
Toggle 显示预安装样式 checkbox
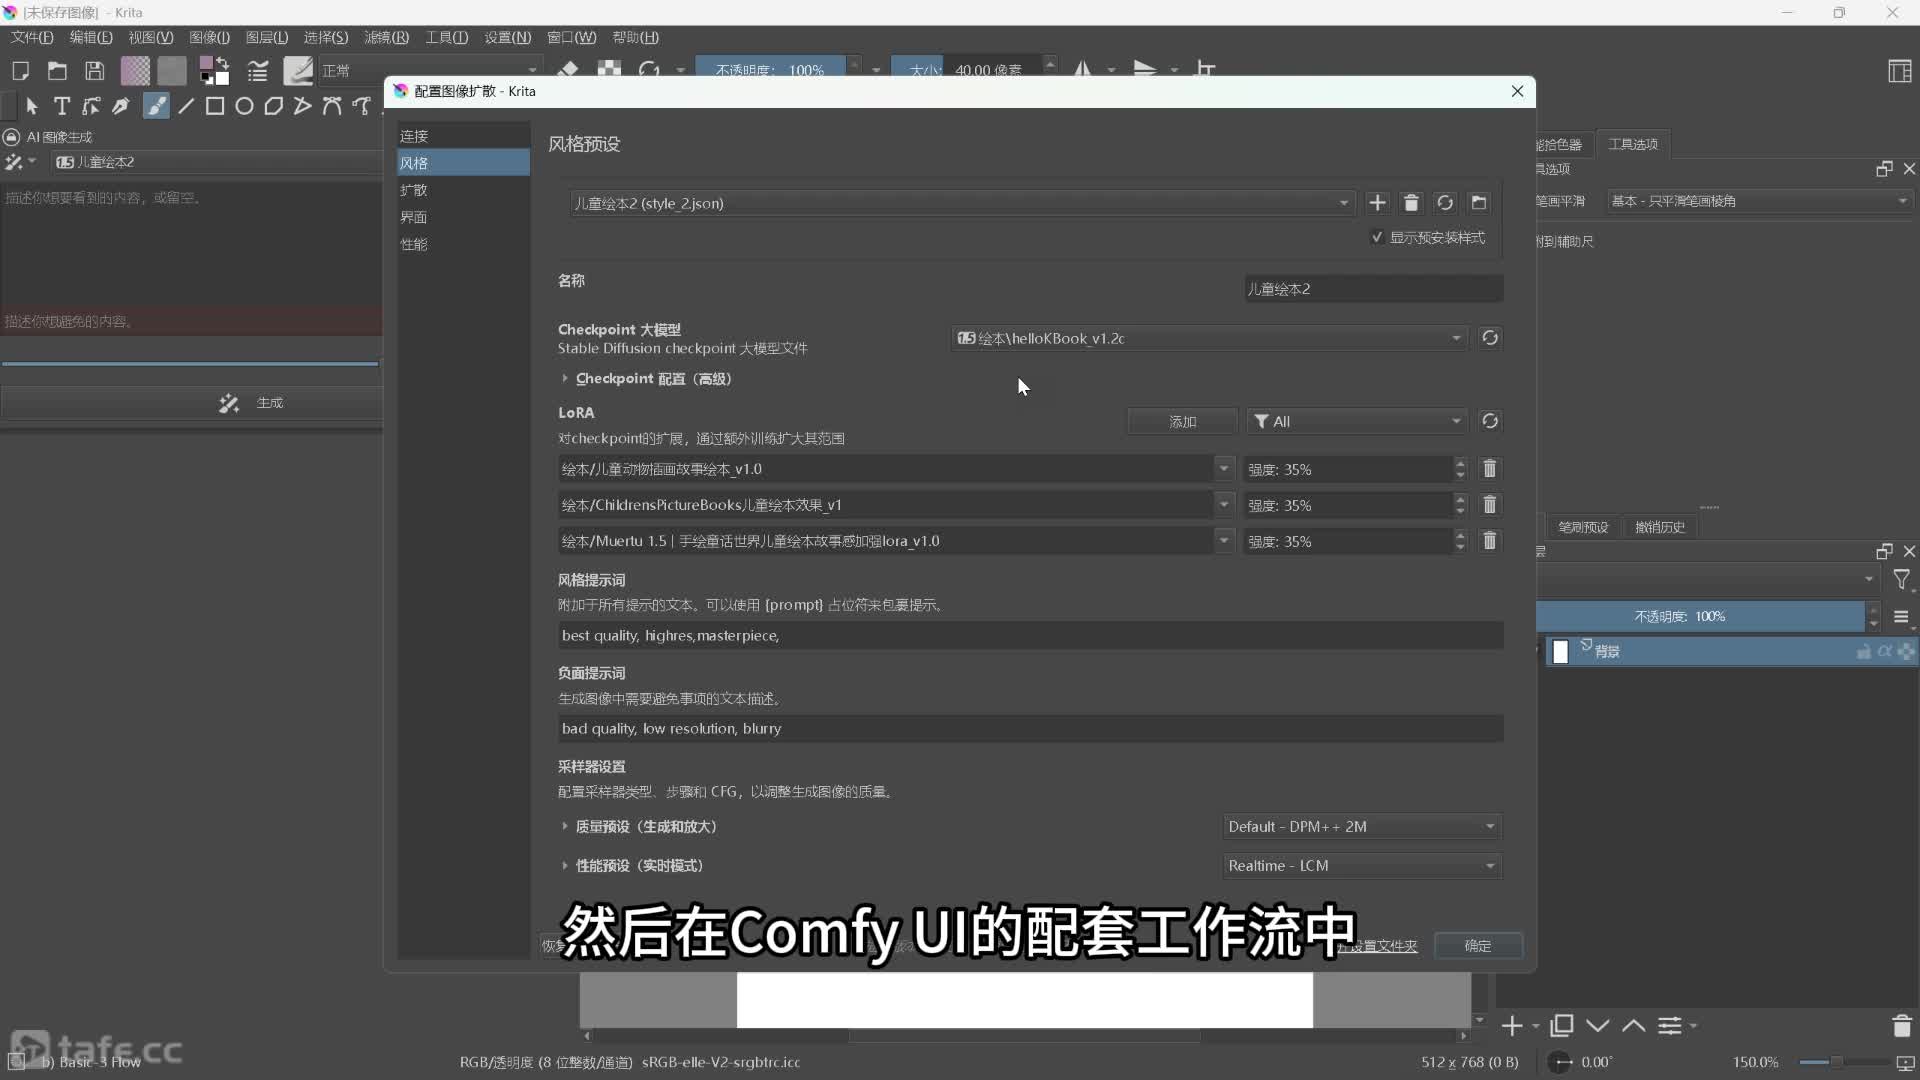pyautogui.click(x=1377, y=237)
